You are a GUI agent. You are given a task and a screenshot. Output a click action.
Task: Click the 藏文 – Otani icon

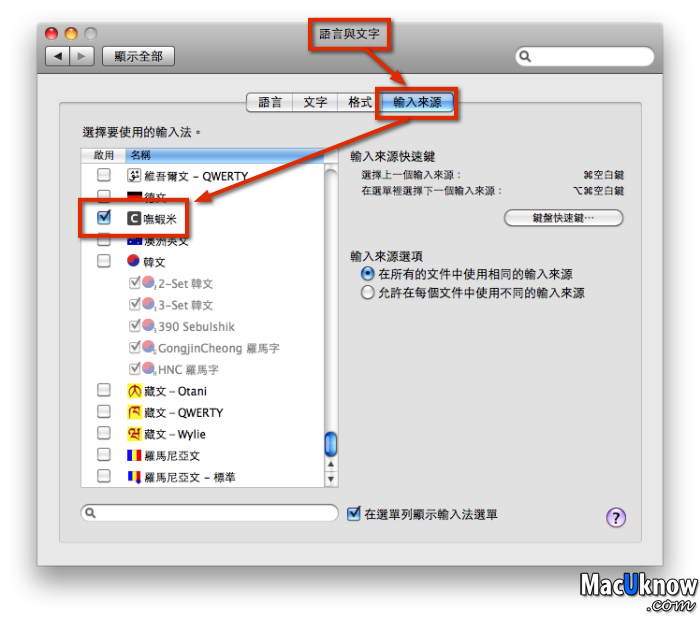point(134,391)
